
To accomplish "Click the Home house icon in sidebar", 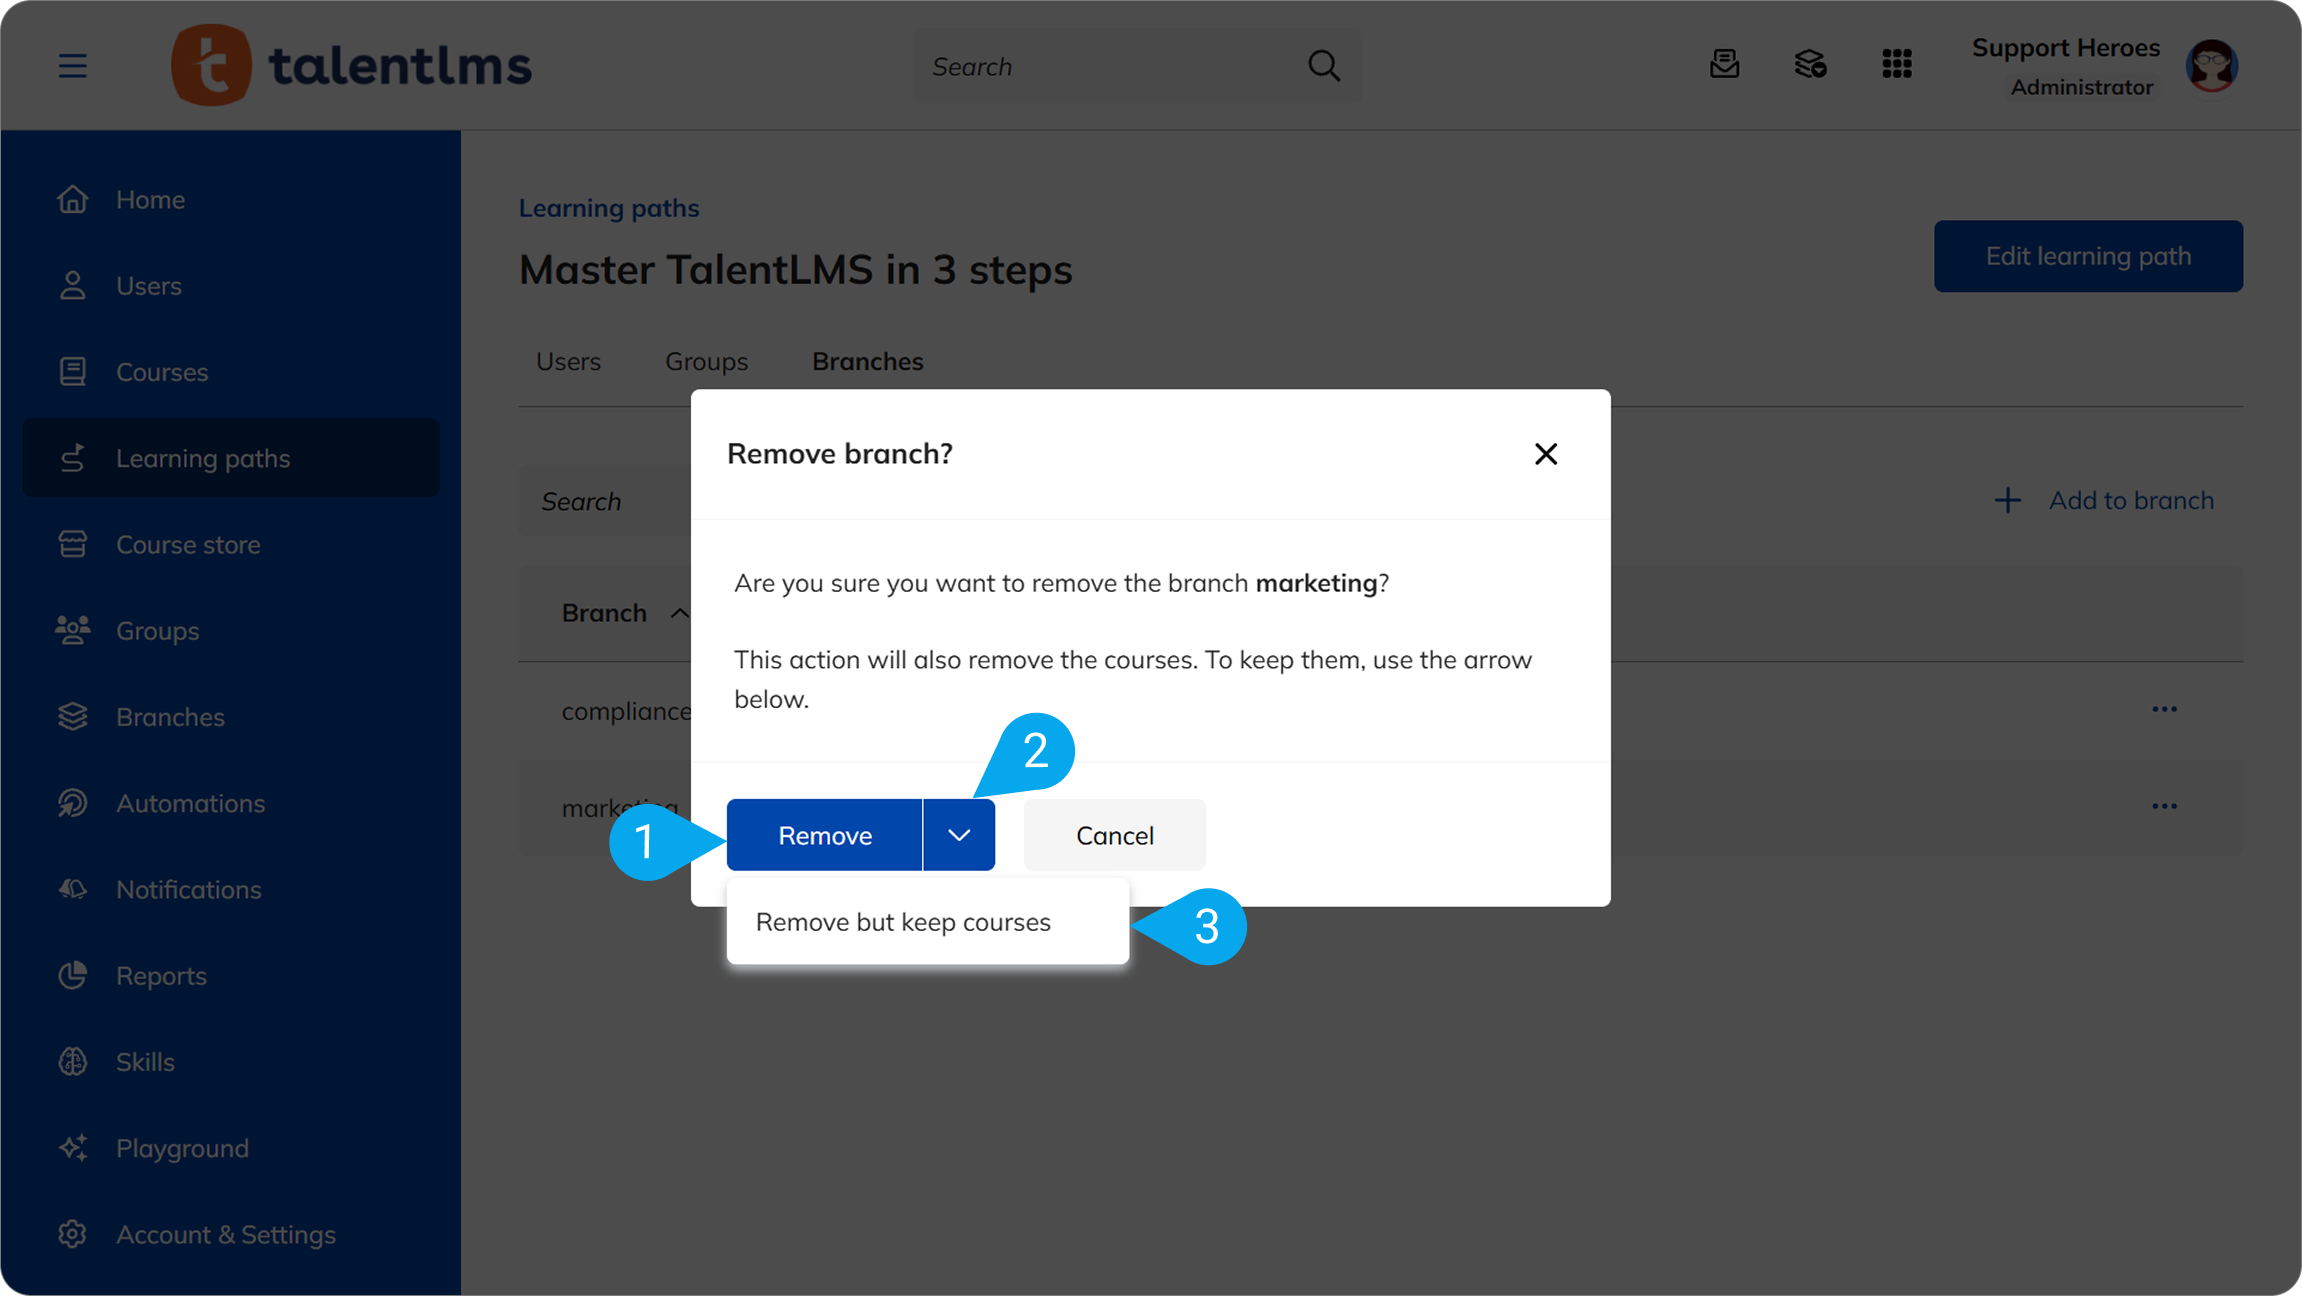I will coord(73,199).
